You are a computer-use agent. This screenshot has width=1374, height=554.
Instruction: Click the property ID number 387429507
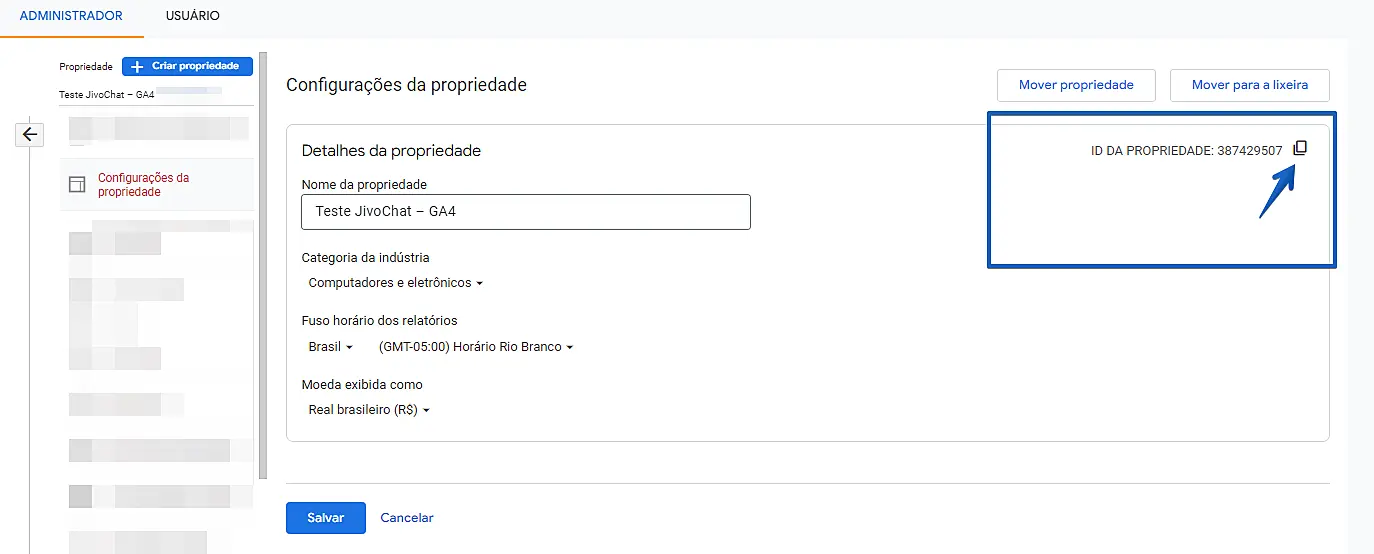[1249, 150]
